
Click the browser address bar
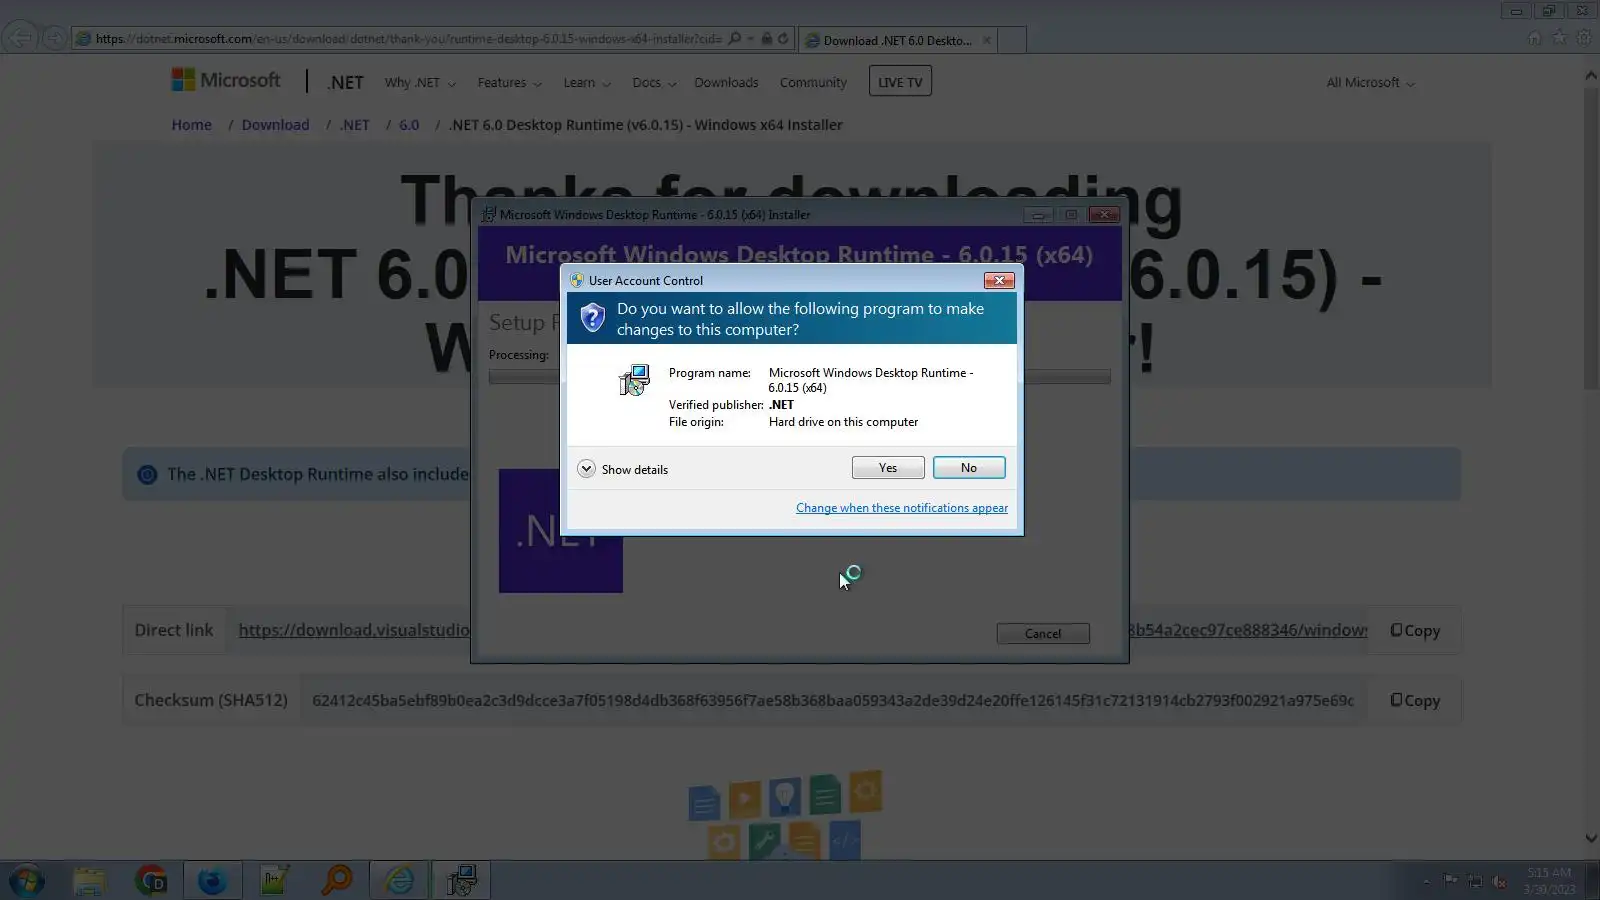[408, 39]
